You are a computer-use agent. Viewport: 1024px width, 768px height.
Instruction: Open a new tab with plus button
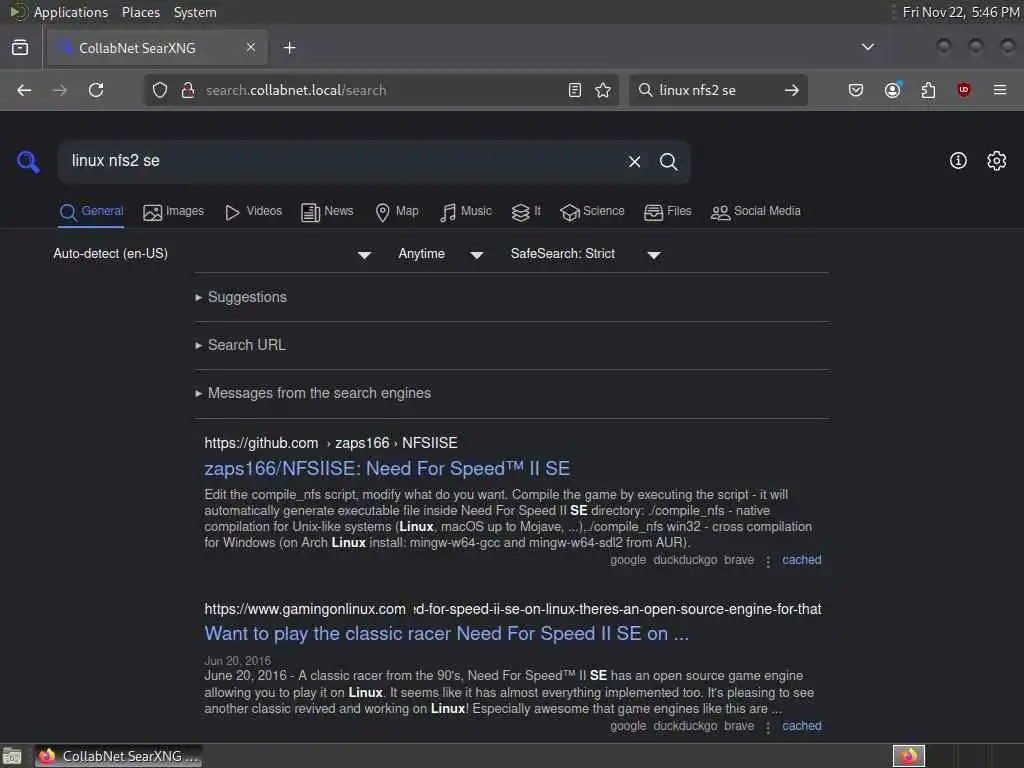[289, 48]
